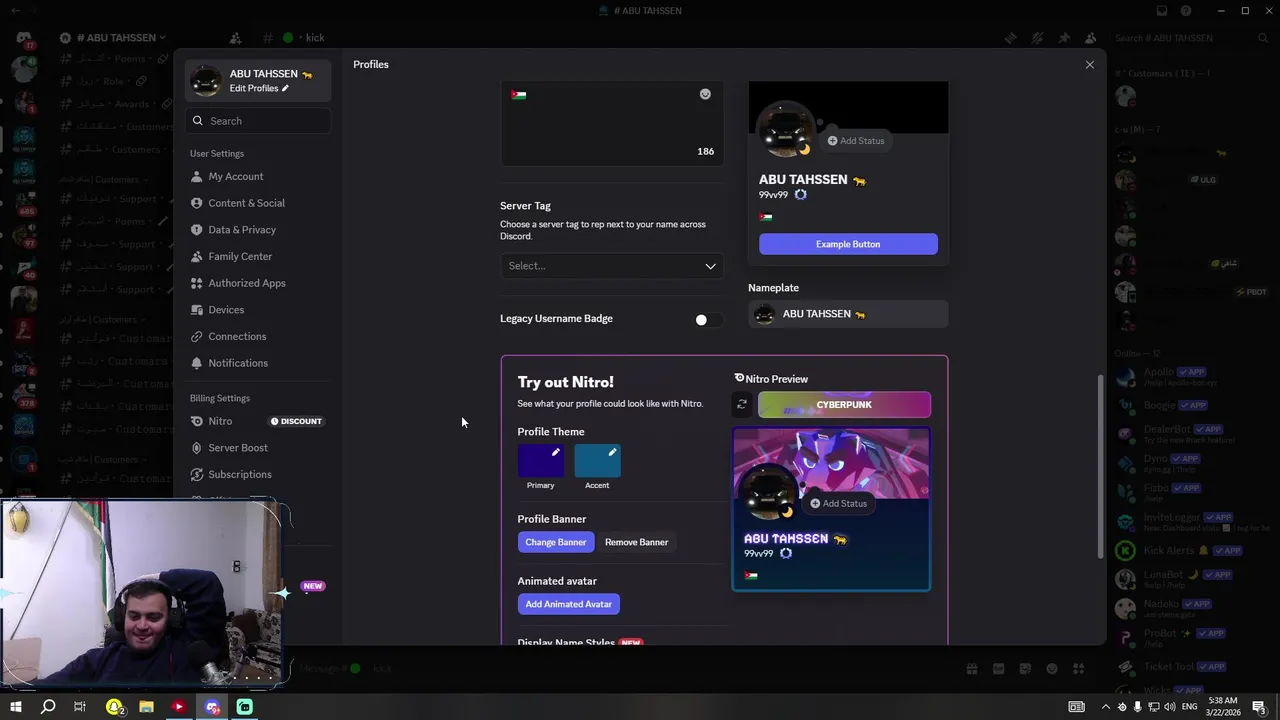Screen dimensions: 1280x720
Task: Open the Server Tag Select dropdown
Action: click(612, 266)
